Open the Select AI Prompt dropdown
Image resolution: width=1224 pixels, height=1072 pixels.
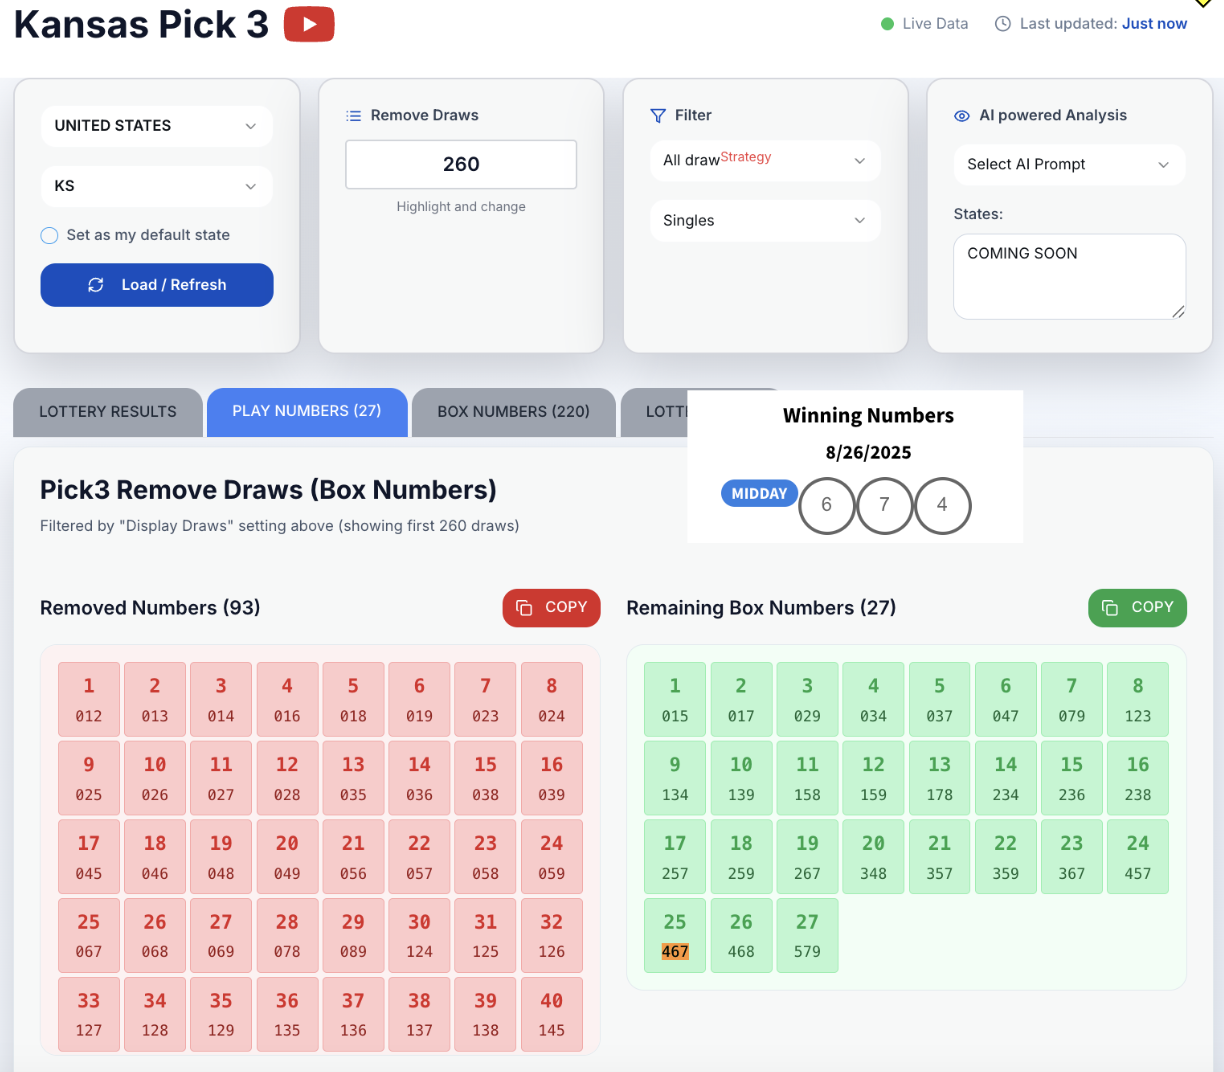(x=1069, y=165)
